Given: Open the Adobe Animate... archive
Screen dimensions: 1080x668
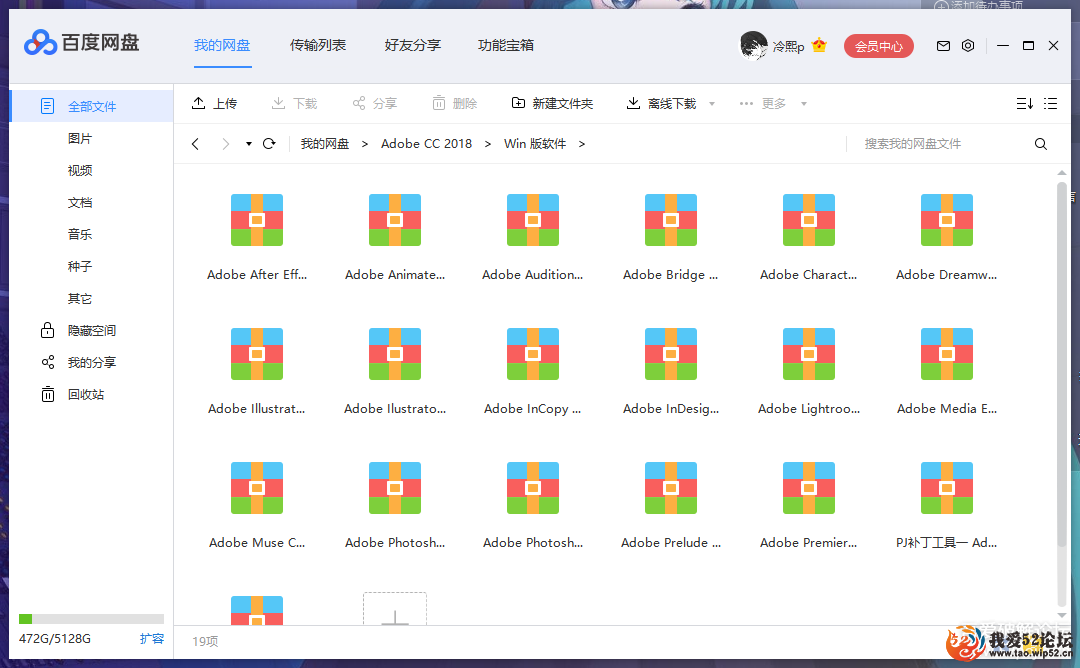Looking at the screenshot, I should point(395,220).
